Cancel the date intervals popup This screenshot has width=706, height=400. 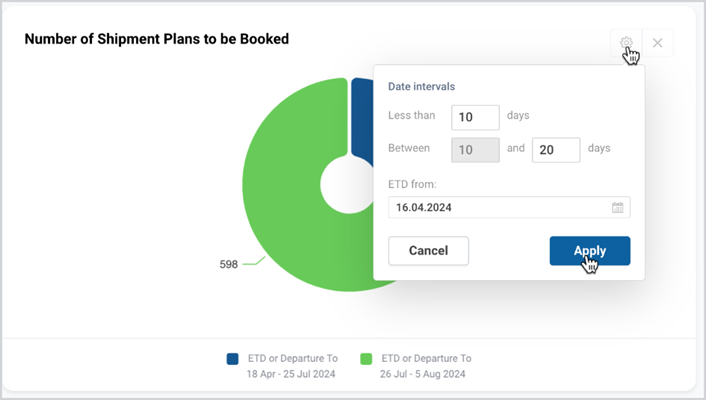[428, 251]
